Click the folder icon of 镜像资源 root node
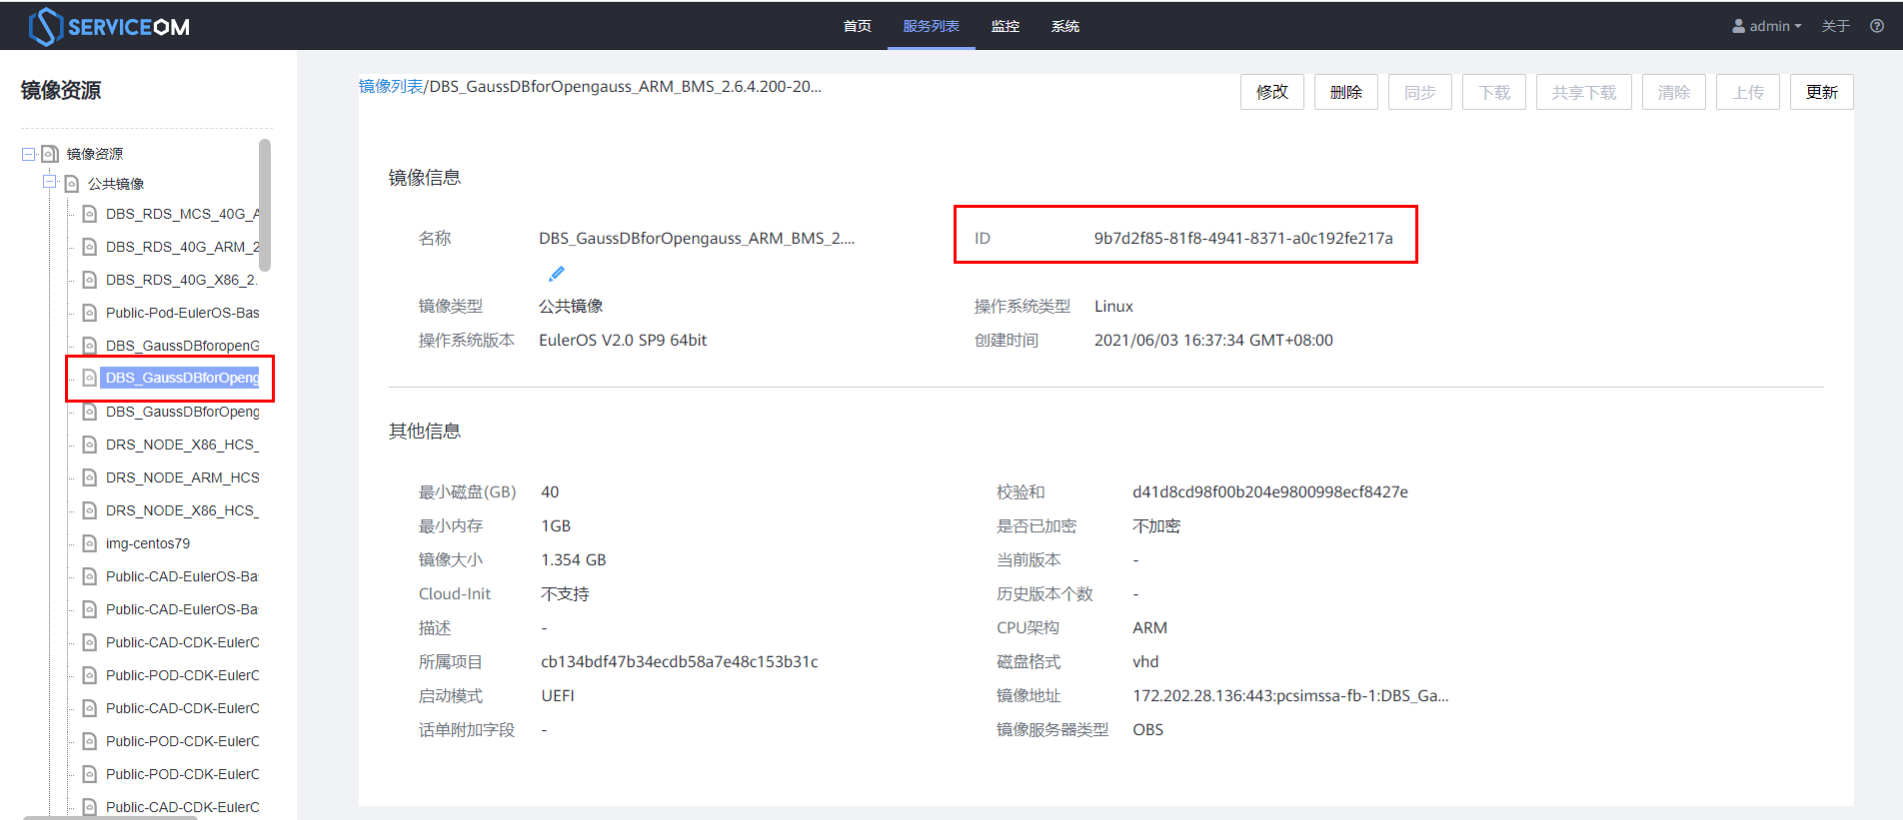 [50, 154]
